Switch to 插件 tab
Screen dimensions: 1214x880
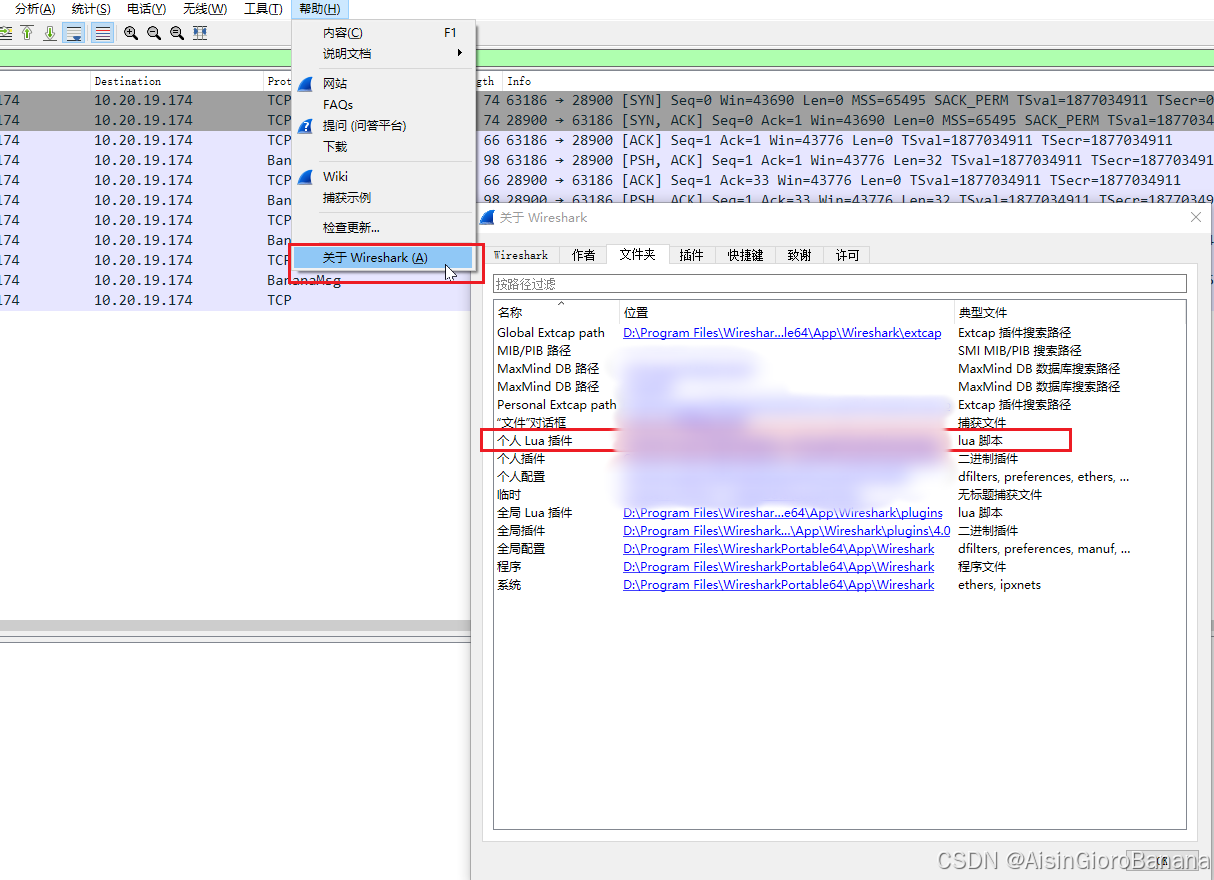[x=691, y=255]
